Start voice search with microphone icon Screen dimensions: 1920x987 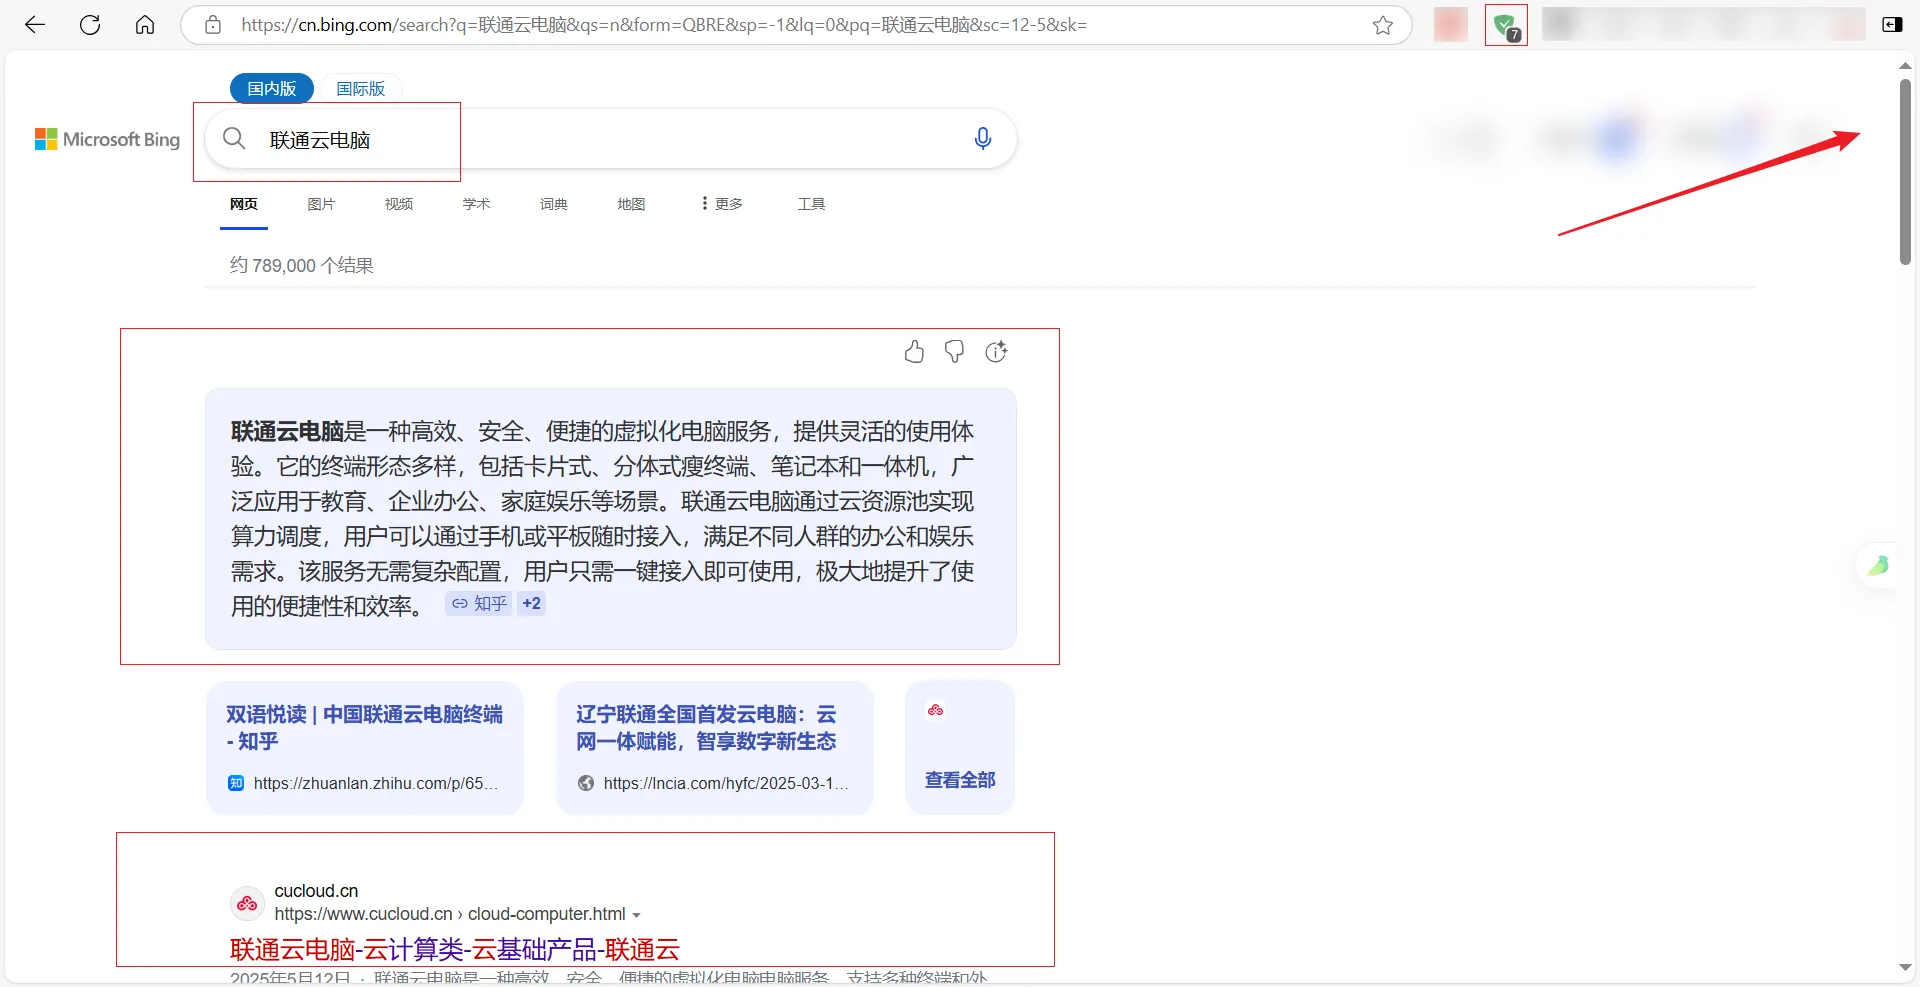click(x=982, y=139)
